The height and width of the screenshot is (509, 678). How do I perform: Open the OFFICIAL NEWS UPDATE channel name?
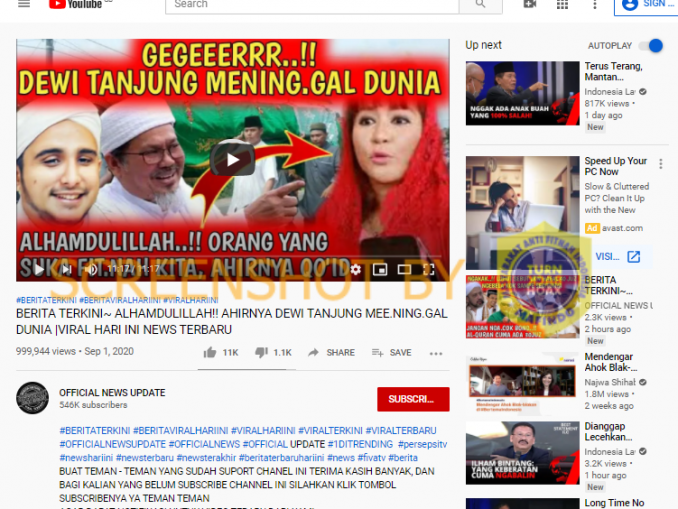coord(112,393)
